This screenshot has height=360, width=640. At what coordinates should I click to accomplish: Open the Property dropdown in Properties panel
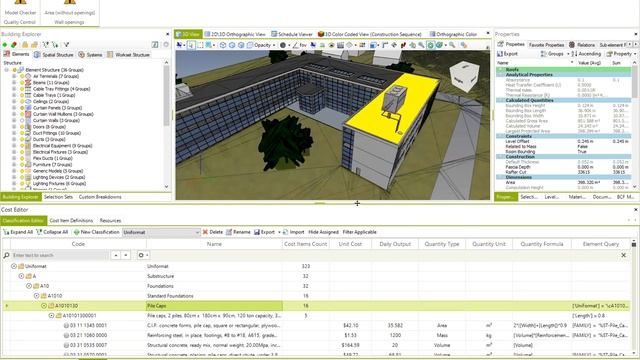(635, 54)
